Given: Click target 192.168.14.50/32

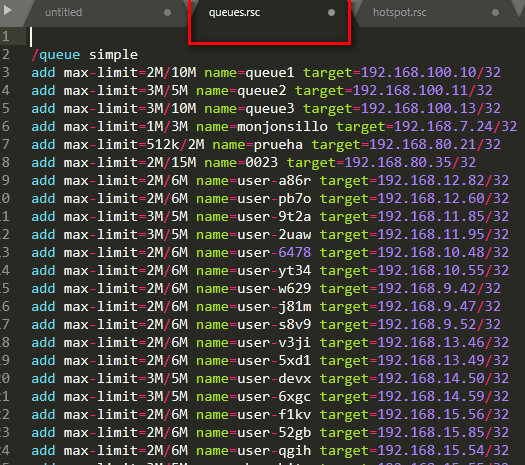Looking at the screenshot, I should (x=443, y=380).
